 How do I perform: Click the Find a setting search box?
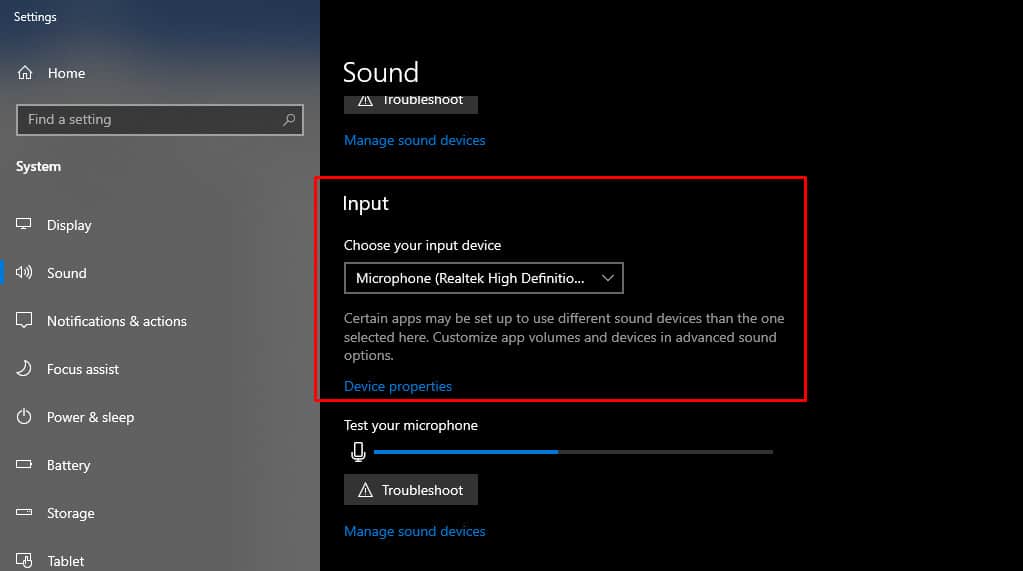point(160,119)
